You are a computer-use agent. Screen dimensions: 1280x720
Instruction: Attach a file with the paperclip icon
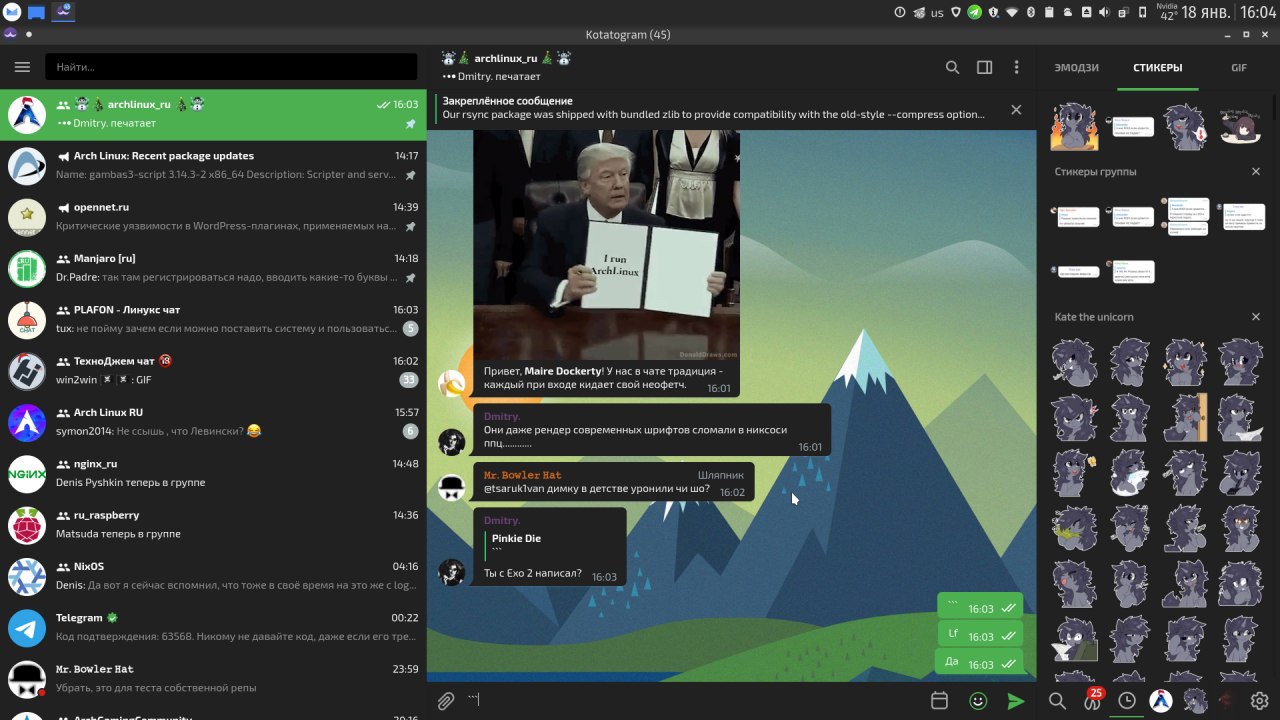tap(446, 701)
